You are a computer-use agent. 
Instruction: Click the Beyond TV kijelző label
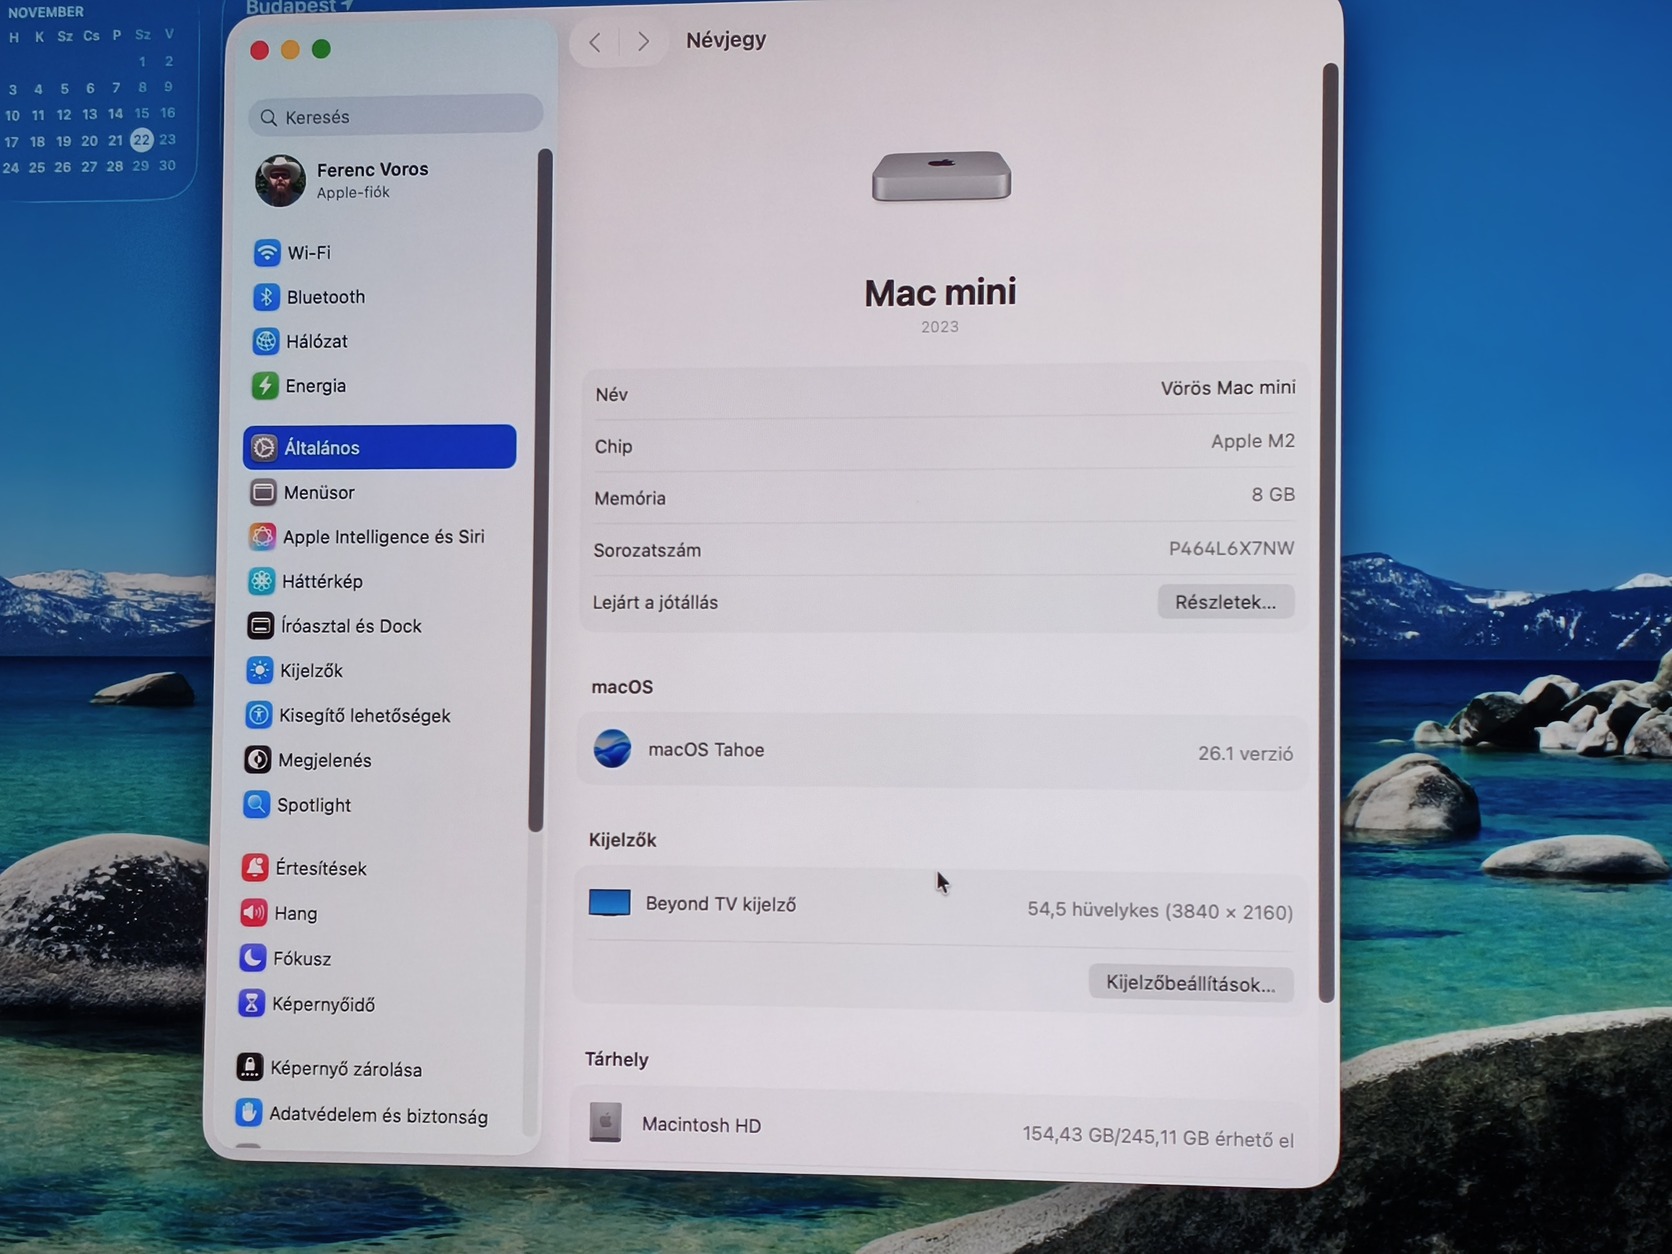(x=721, y=904)
